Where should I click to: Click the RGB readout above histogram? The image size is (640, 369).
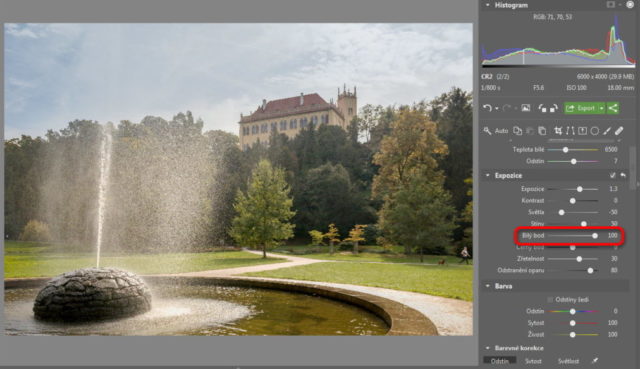point(552,17)
